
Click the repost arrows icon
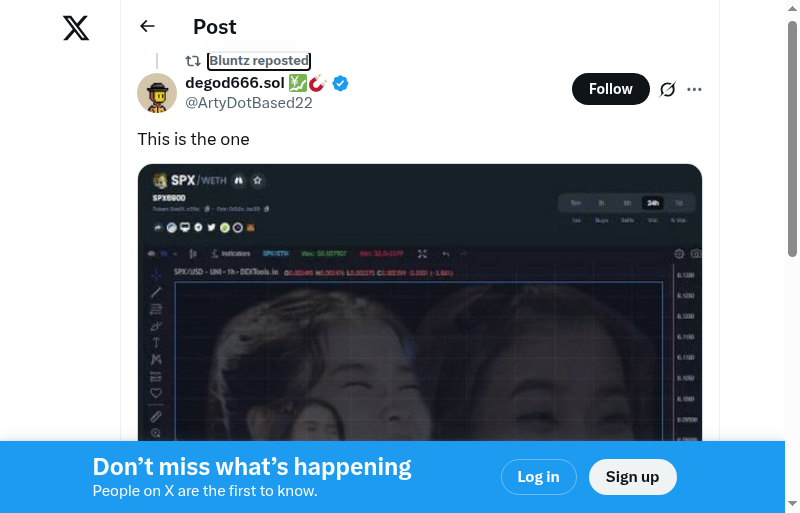[193, 61]
